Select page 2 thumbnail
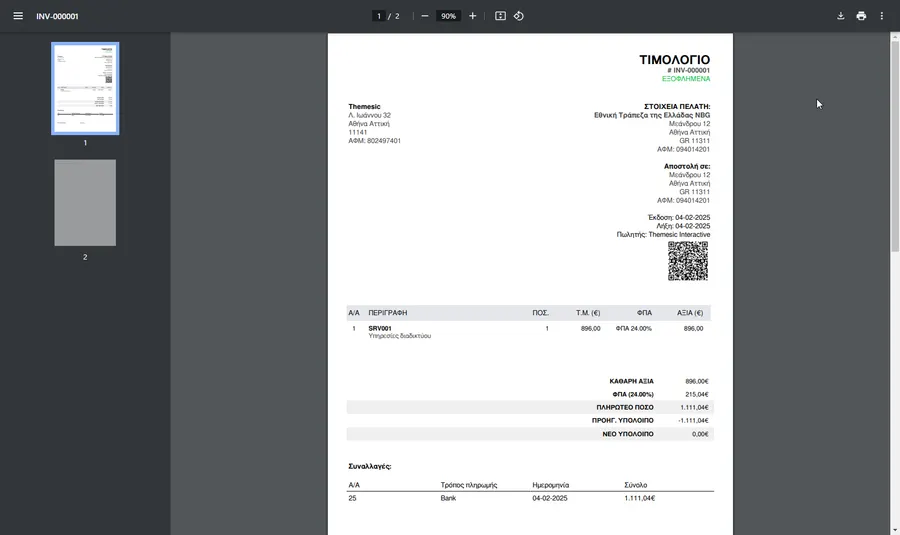The width and height of the screenshot is (900, 535). pos(85,203)
